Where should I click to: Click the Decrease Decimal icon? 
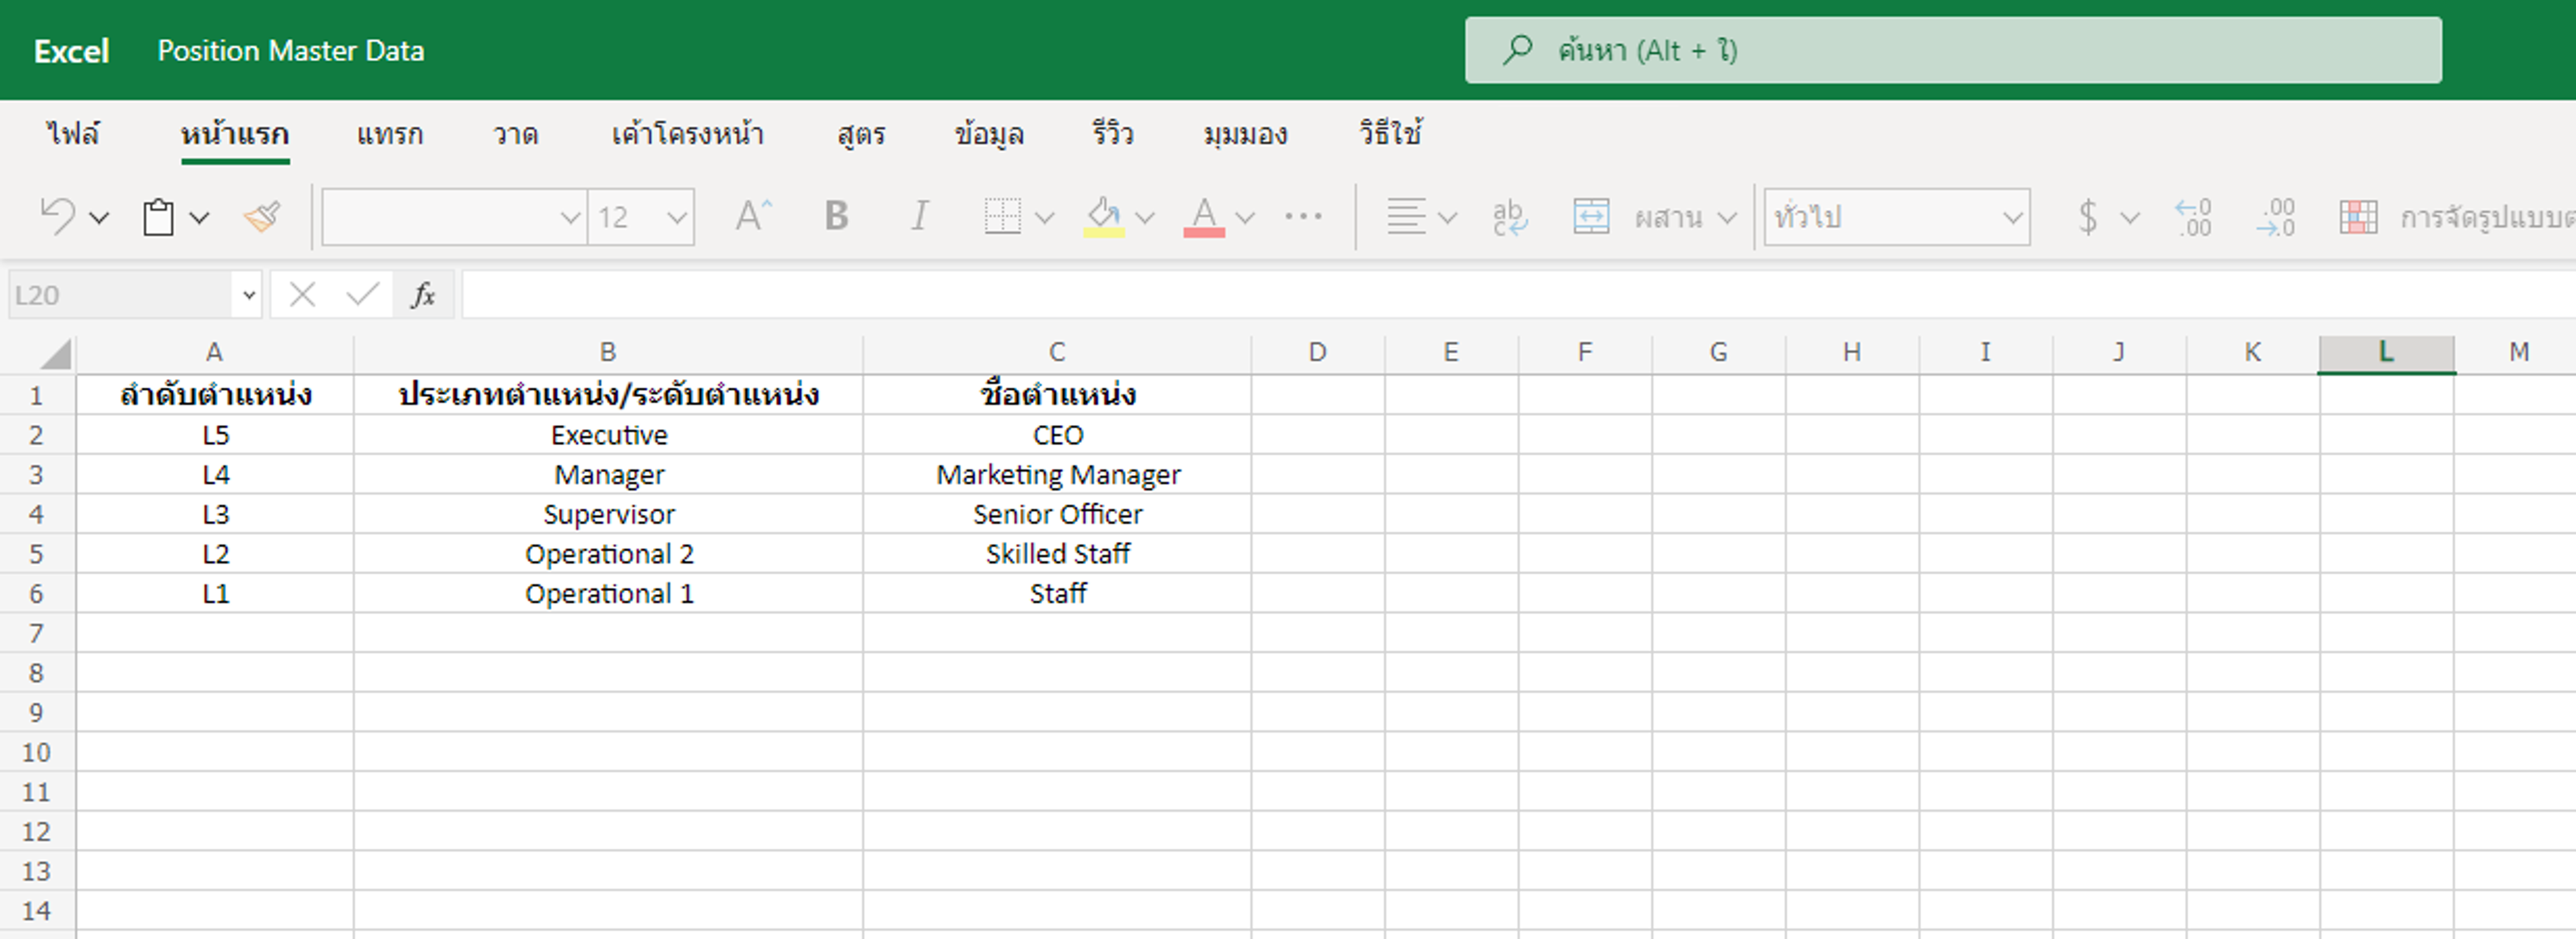click(2275, 216)
